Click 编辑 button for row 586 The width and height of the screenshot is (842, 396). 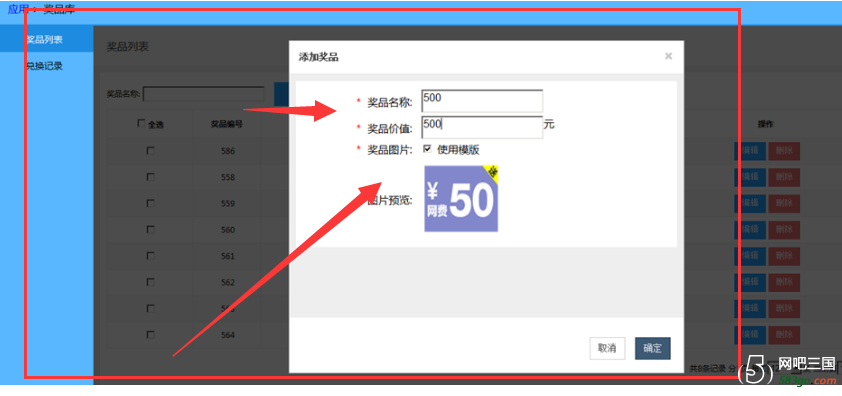click(x=750, y=151)
